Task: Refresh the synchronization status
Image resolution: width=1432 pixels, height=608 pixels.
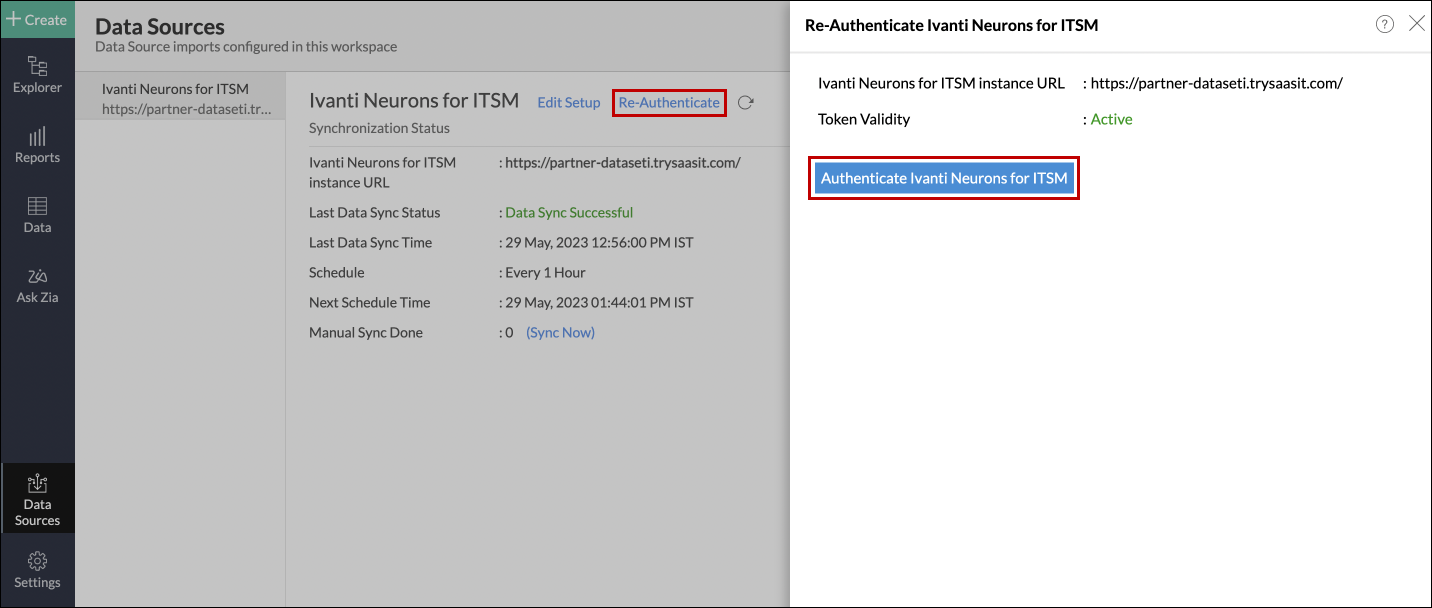Action: click(745, 101)
